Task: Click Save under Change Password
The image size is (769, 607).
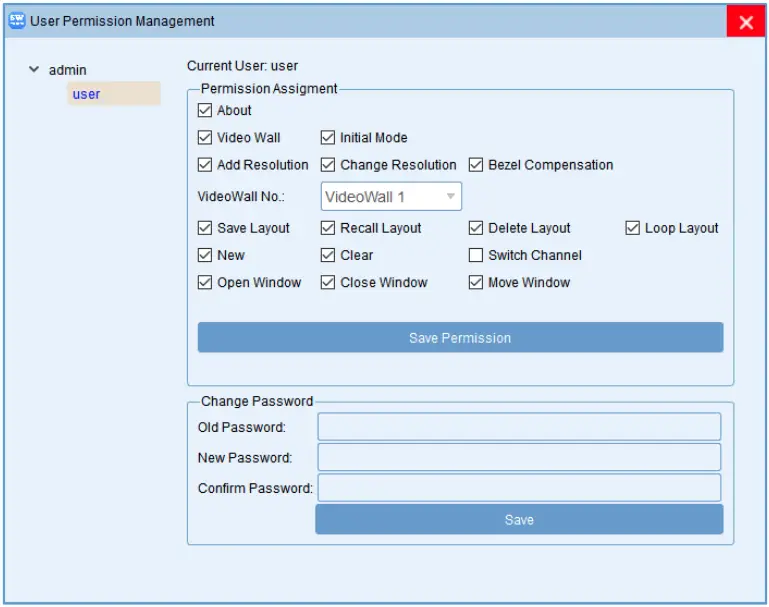Action: [x=519, y=520]
